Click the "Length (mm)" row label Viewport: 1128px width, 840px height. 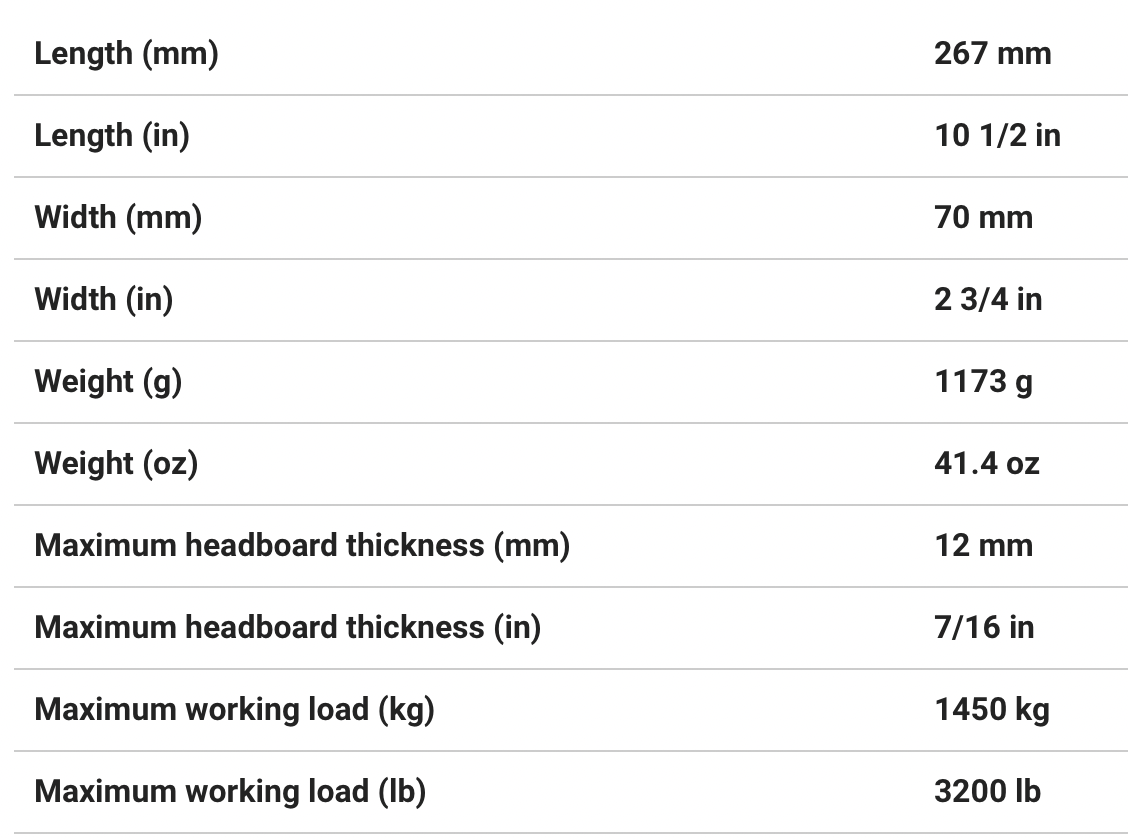(x=126, y=53)
